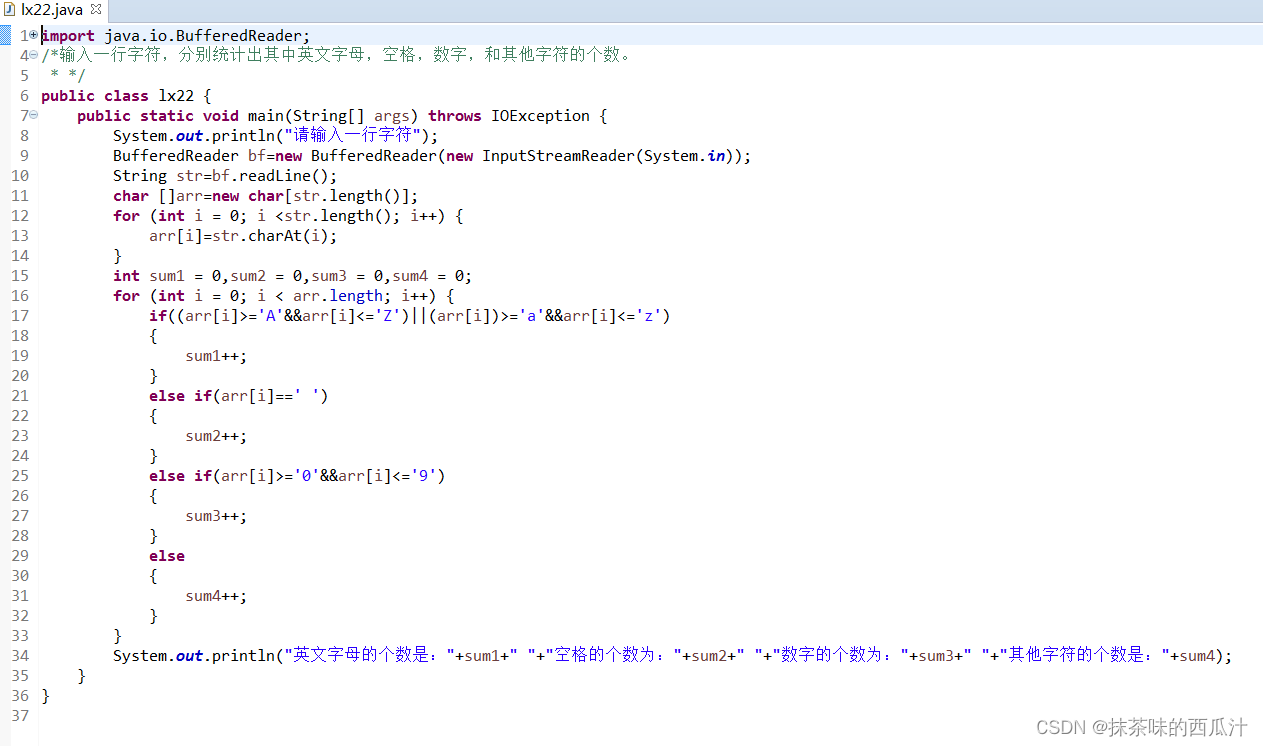Click the throws keyword
Image resolution: width=1263 pixels, height=746 pixels.
[x=455, y=116]
